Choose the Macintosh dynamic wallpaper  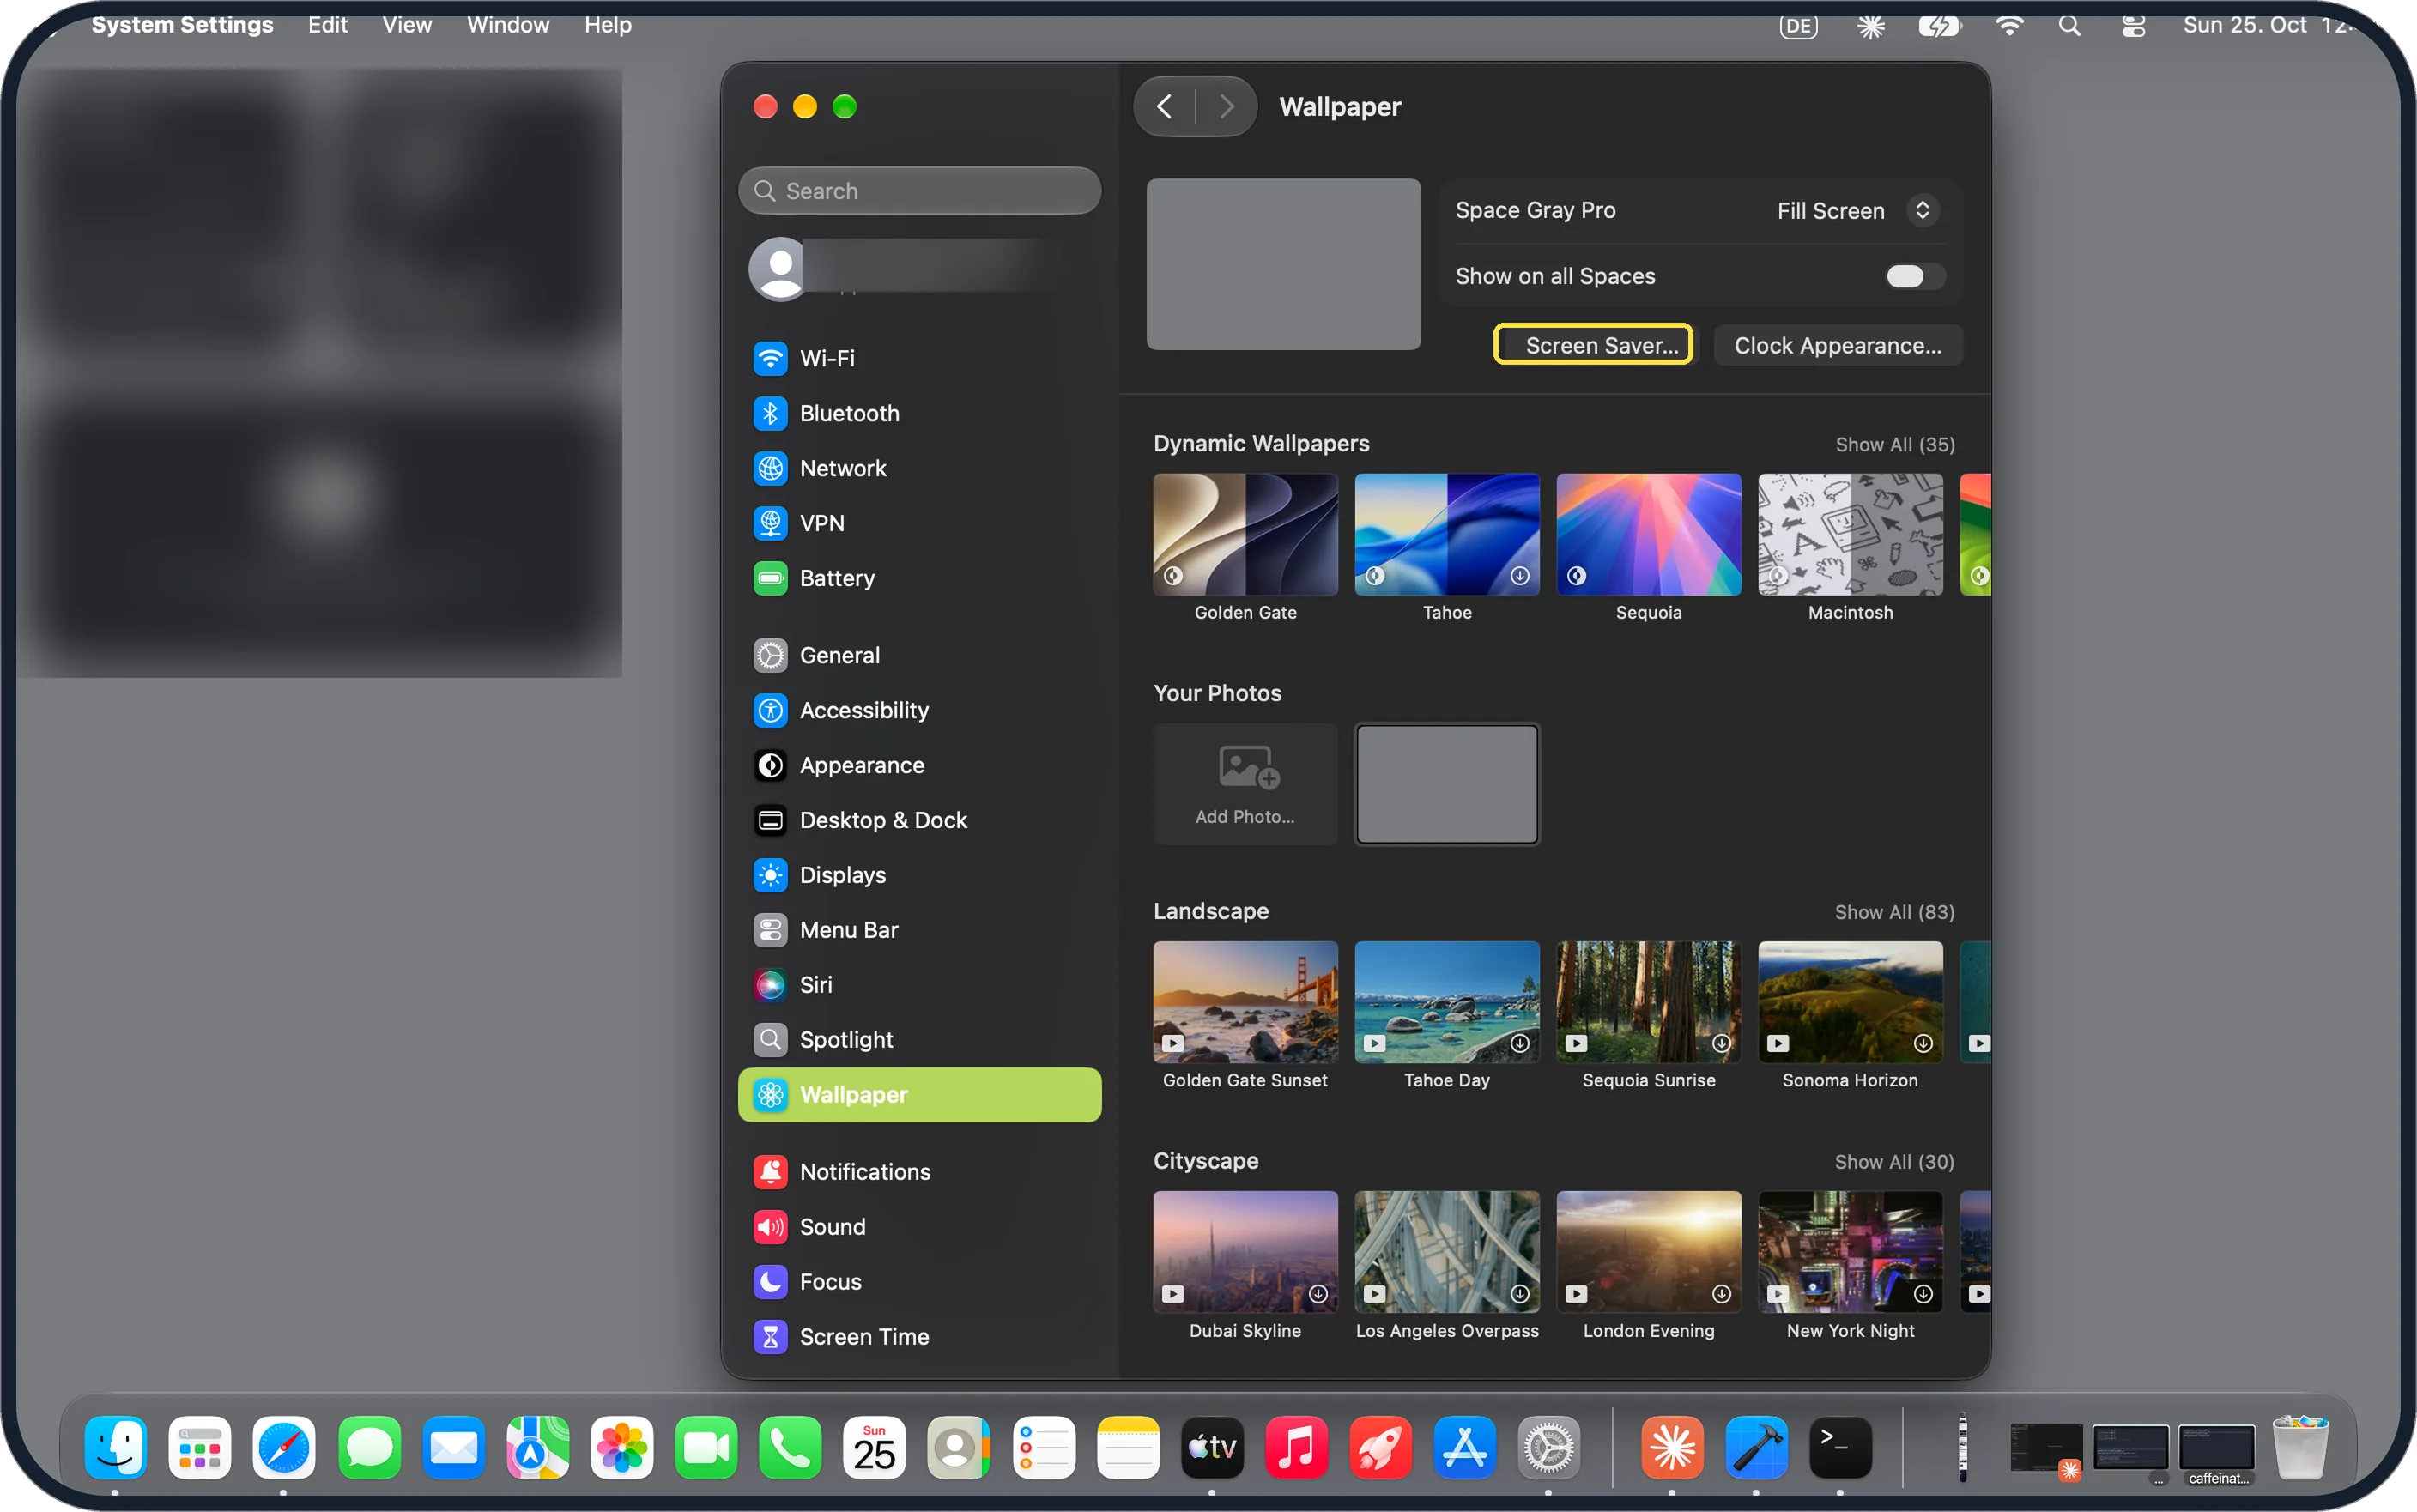(x=1850, y=535)
